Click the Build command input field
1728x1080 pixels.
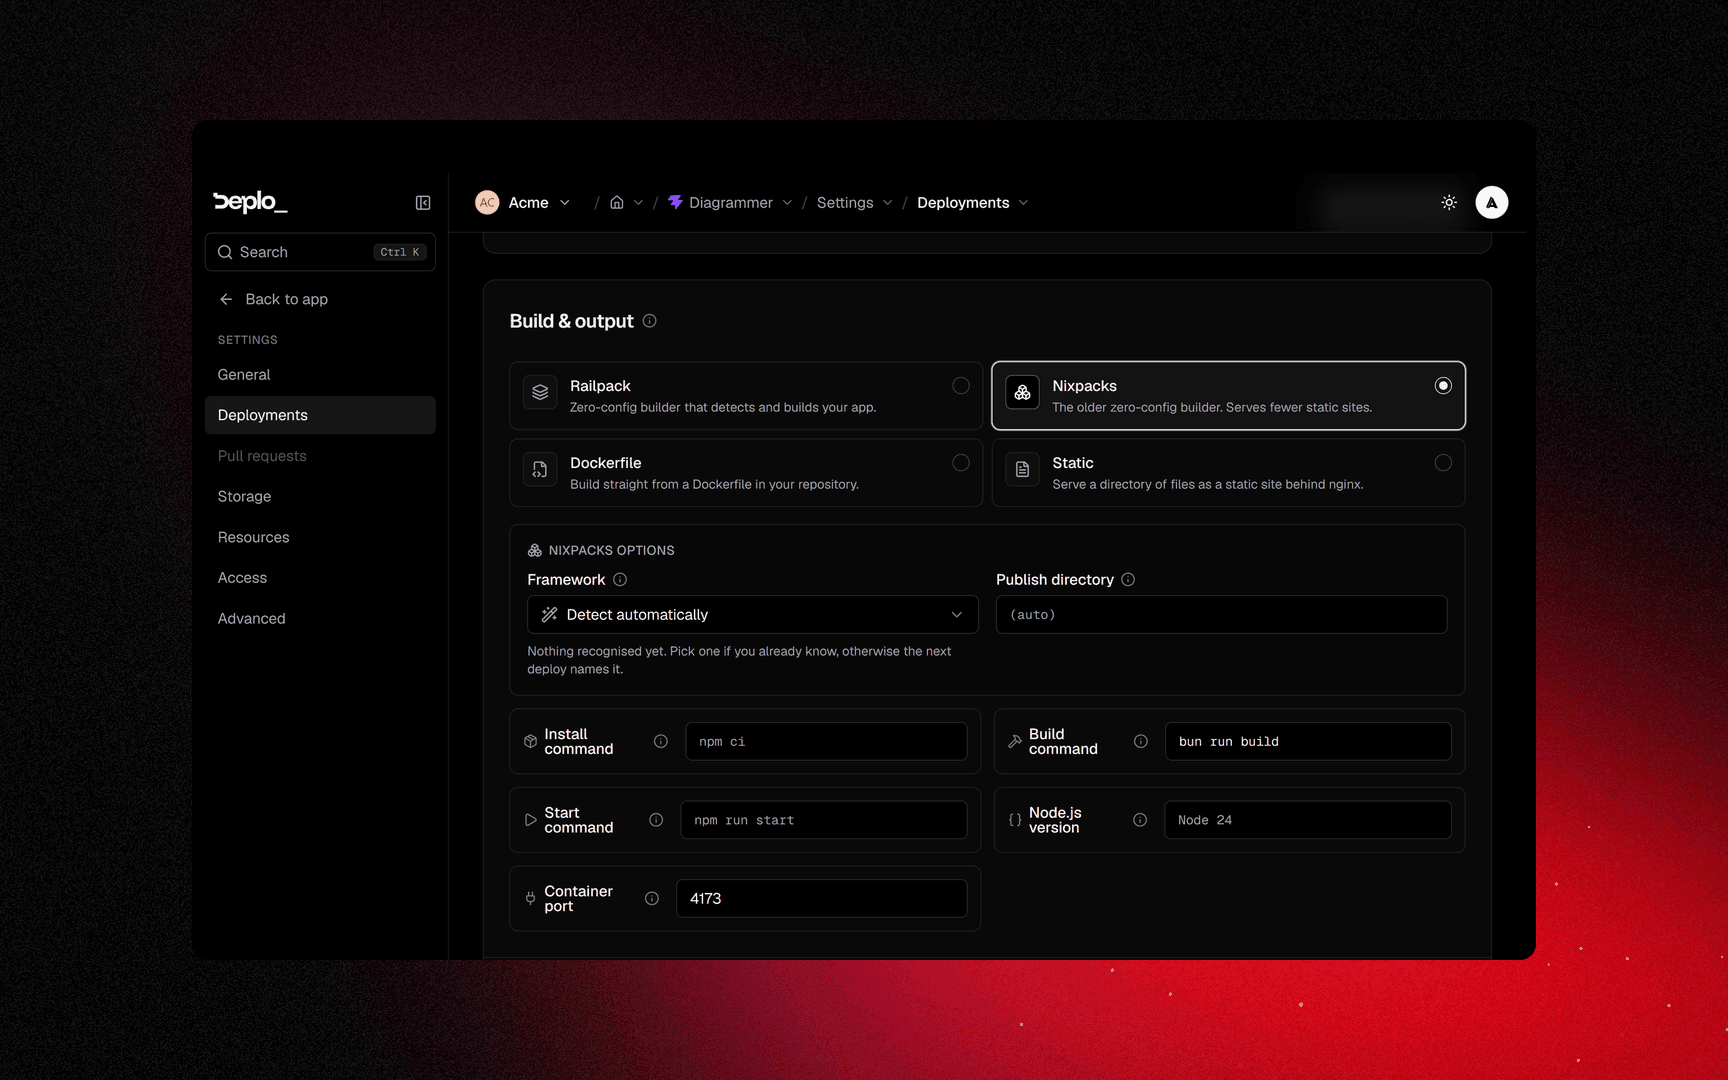[x=1308, y=742]
